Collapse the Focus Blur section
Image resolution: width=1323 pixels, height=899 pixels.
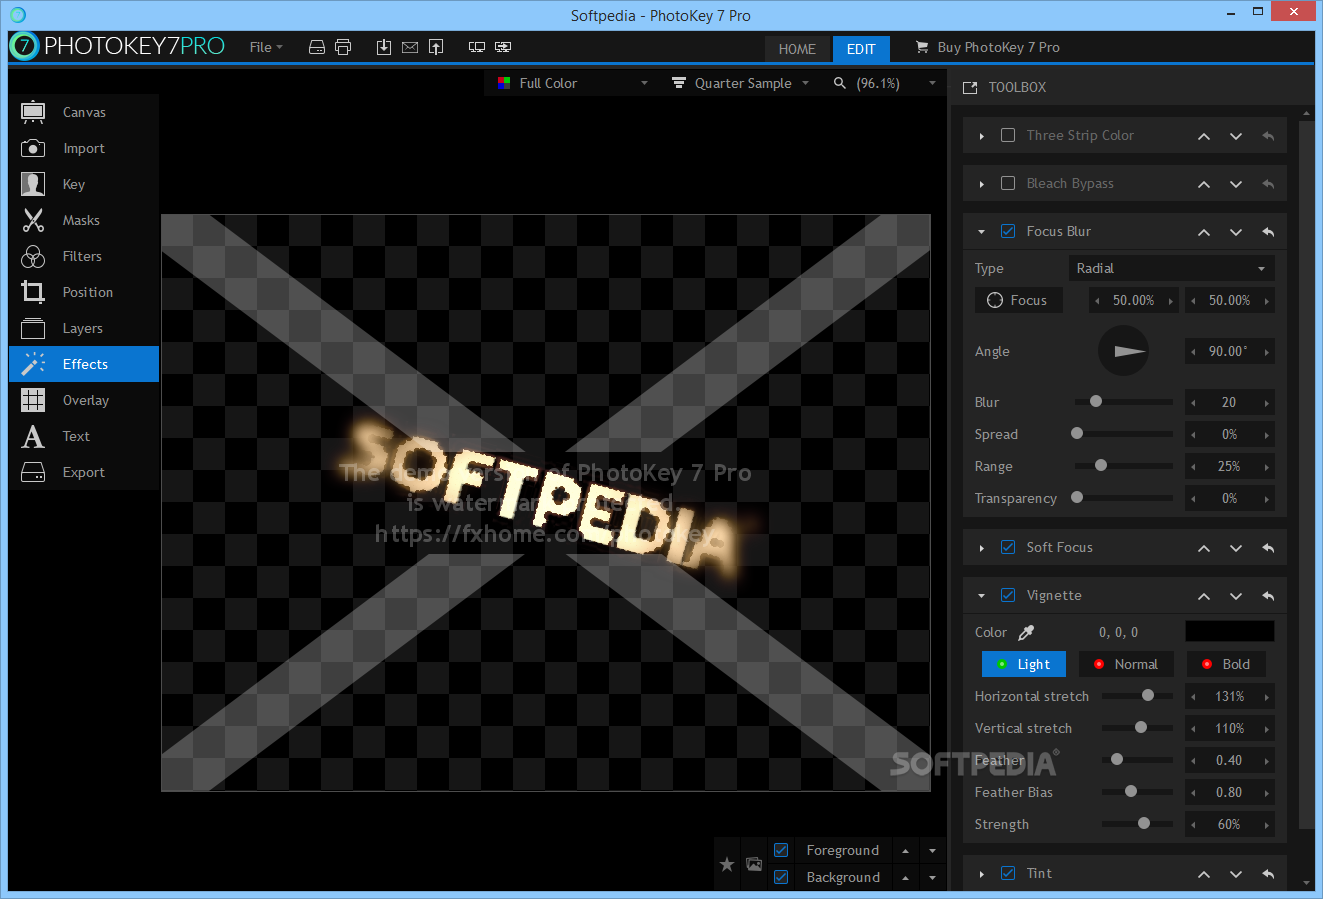[981, 232]
